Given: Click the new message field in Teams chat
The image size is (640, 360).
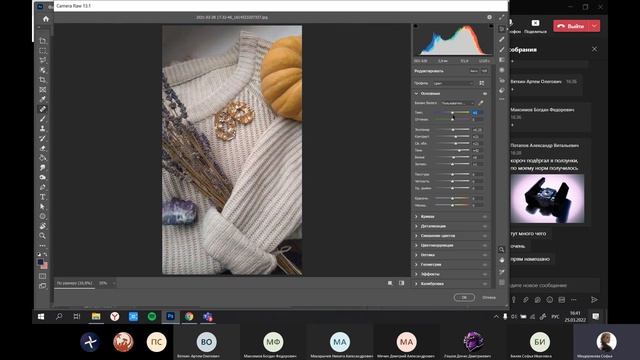Looking at the screenshot, I should click(555, 285).
